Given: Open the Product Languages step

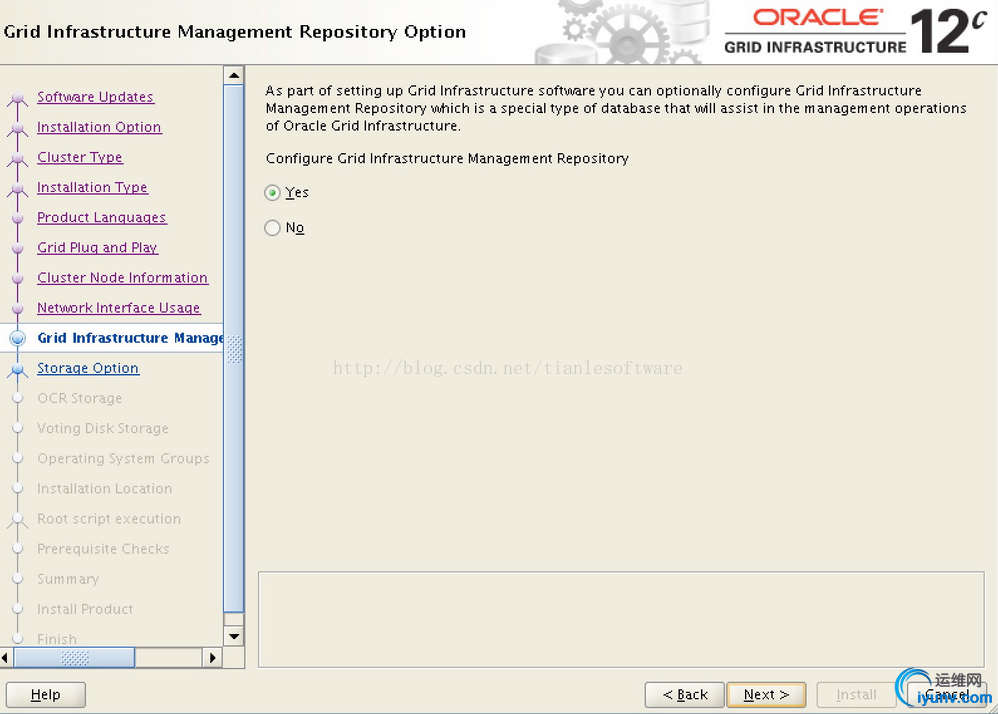Looking at the screenshot, I should [x=101, y=217].
